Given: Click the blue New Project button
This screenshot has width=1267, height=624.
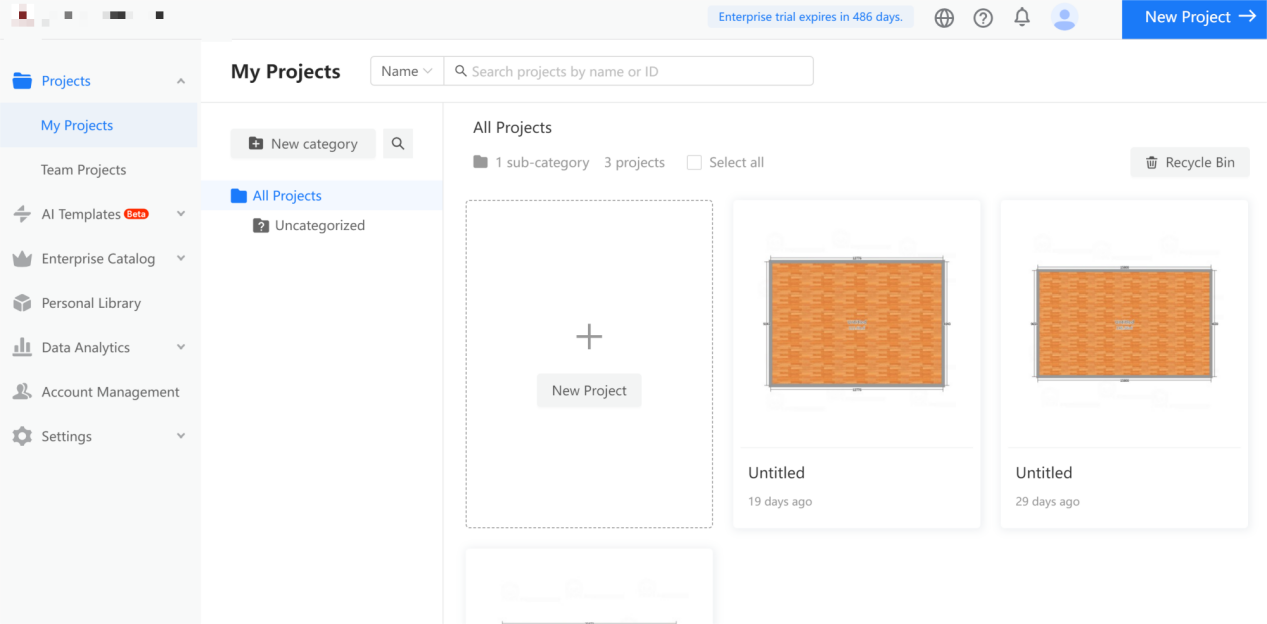Looking at the screenshot, I should coord(1194,18).
